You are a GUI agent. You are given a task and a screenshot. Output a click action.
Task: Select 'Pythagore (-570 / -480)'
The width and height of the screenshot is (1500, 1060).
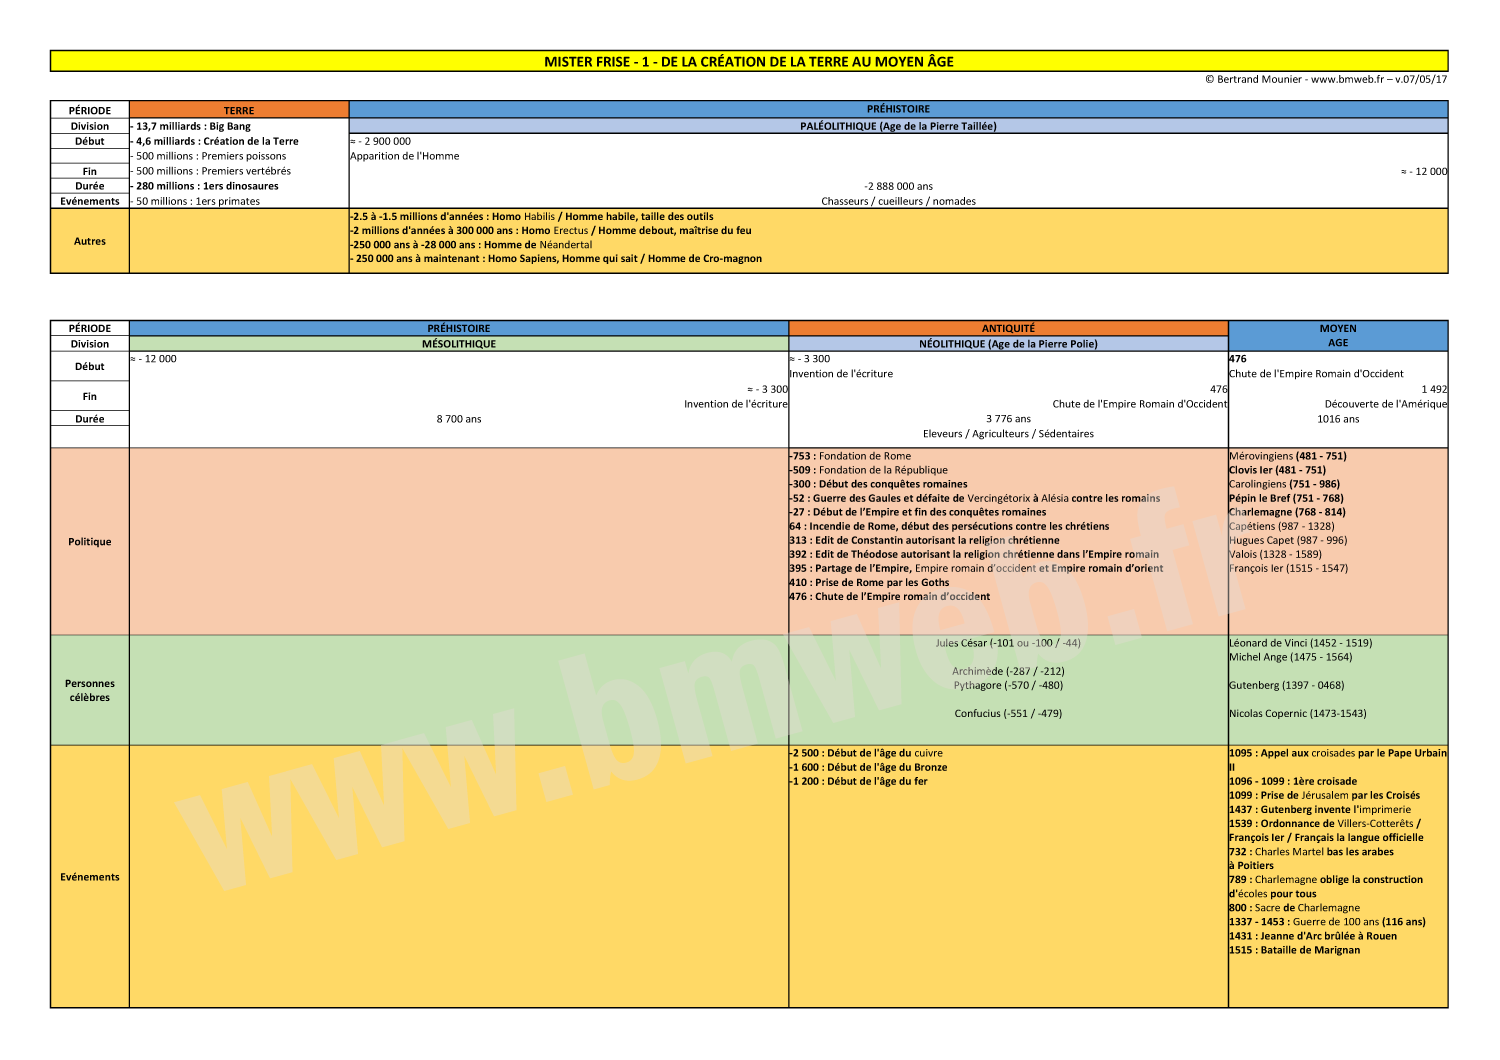click(1008, 685)
